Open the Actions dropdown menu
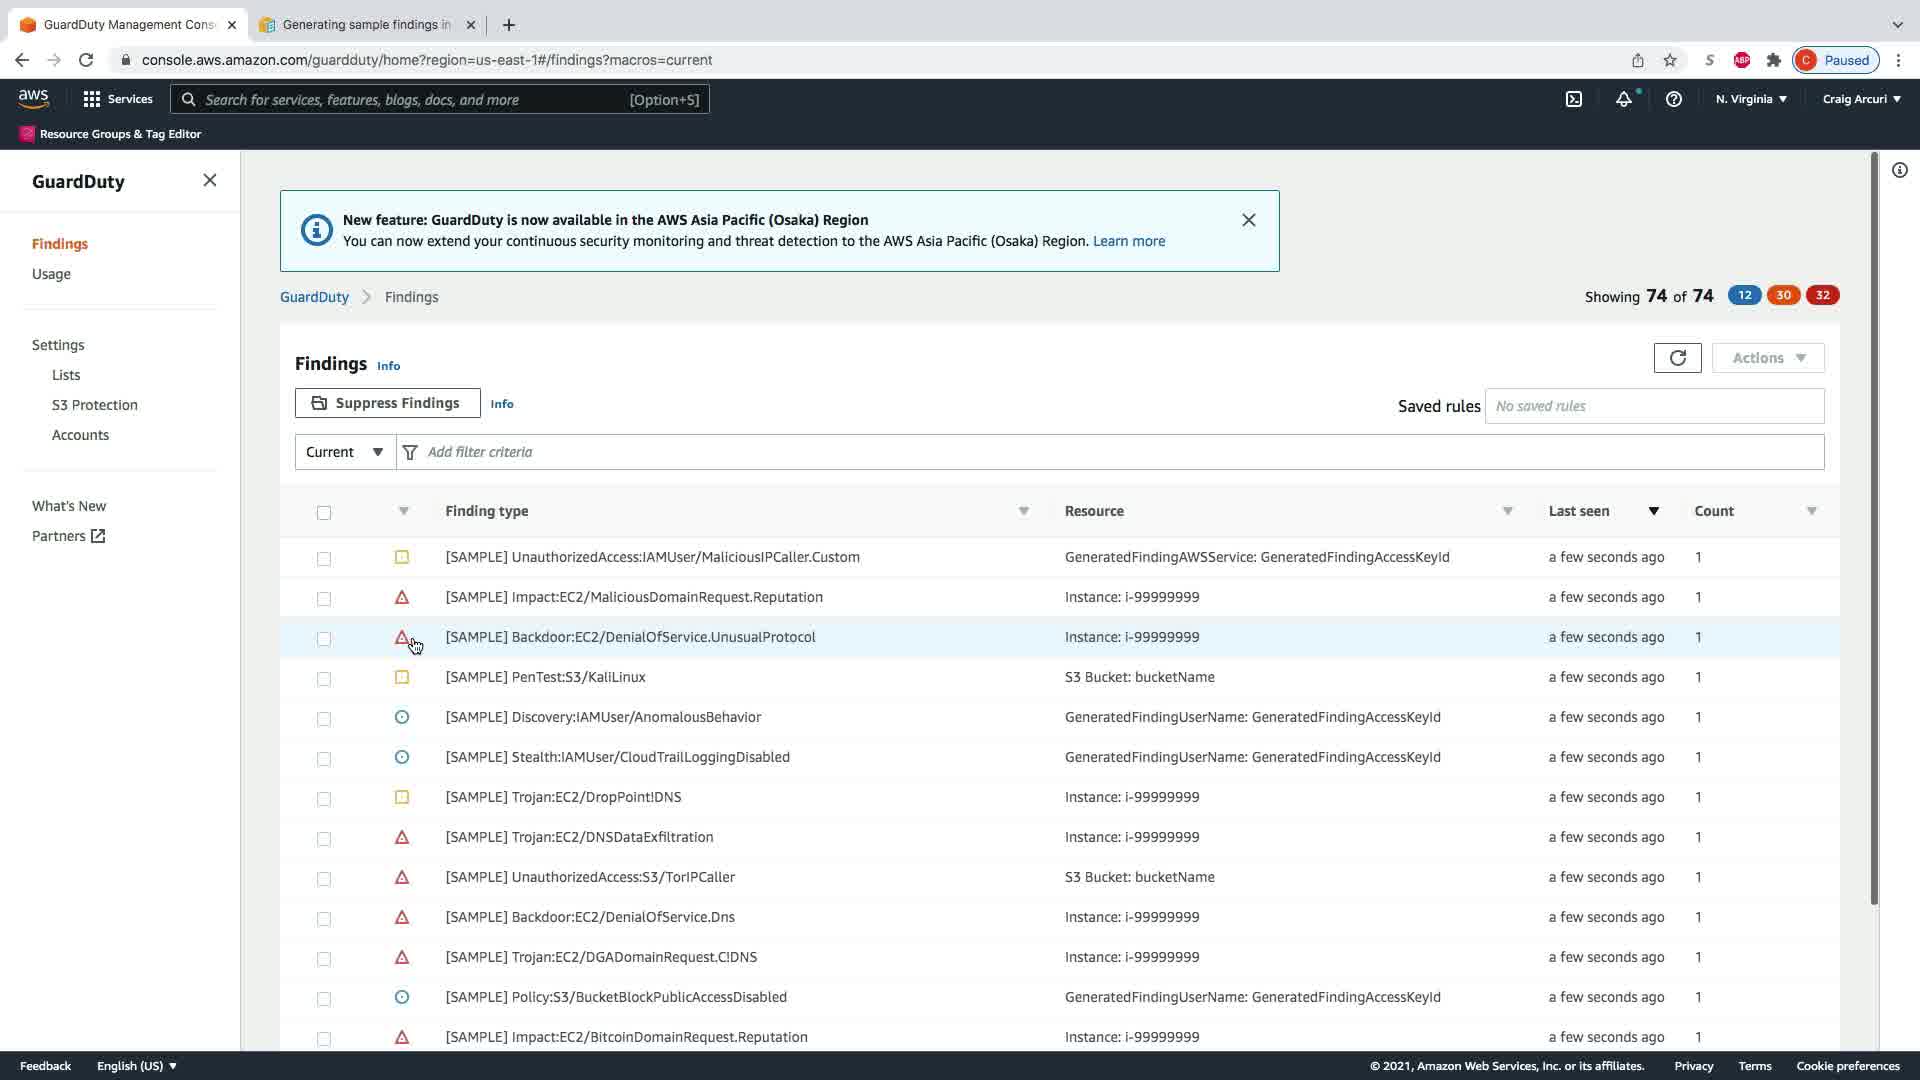Image resolution: width=1920 pixels, height=1080 pixels. click(1767, 358)
